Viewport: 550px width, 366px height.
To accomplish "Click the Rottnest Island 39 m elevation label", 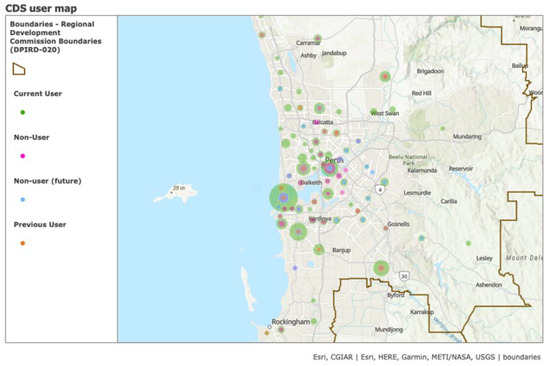I will coord(179,188).
